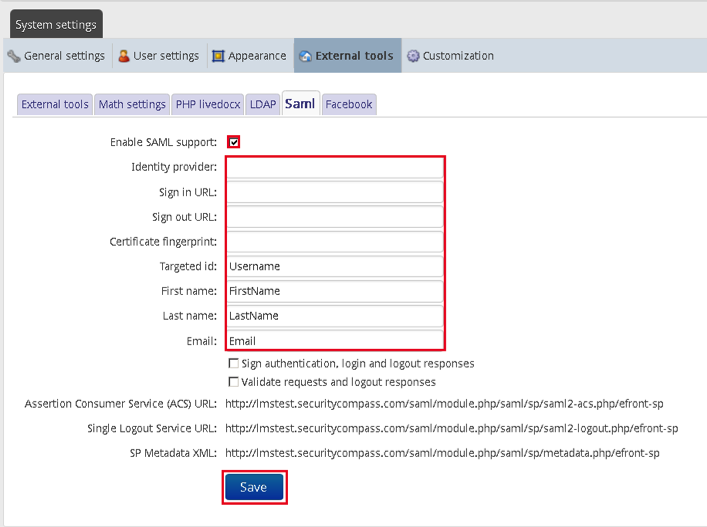This screenshot has height=527, width=707.
Task: Click the Certificate fingerprint text box
Action: (x=335, y=242)
